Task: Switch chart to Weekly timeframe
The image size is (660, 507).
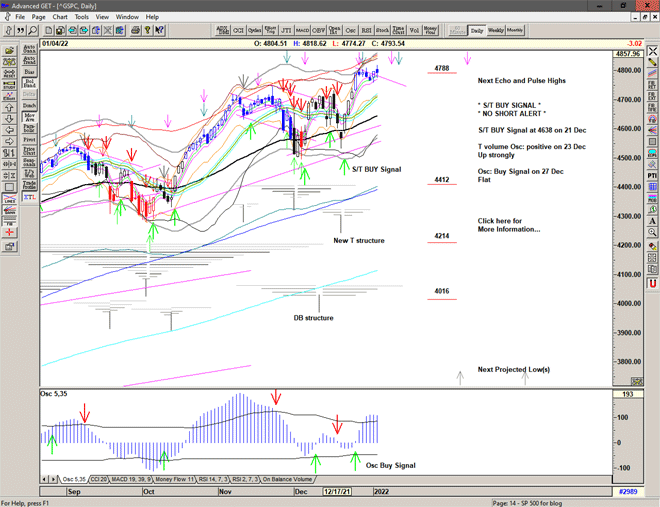Action: [x=496, y=31]
